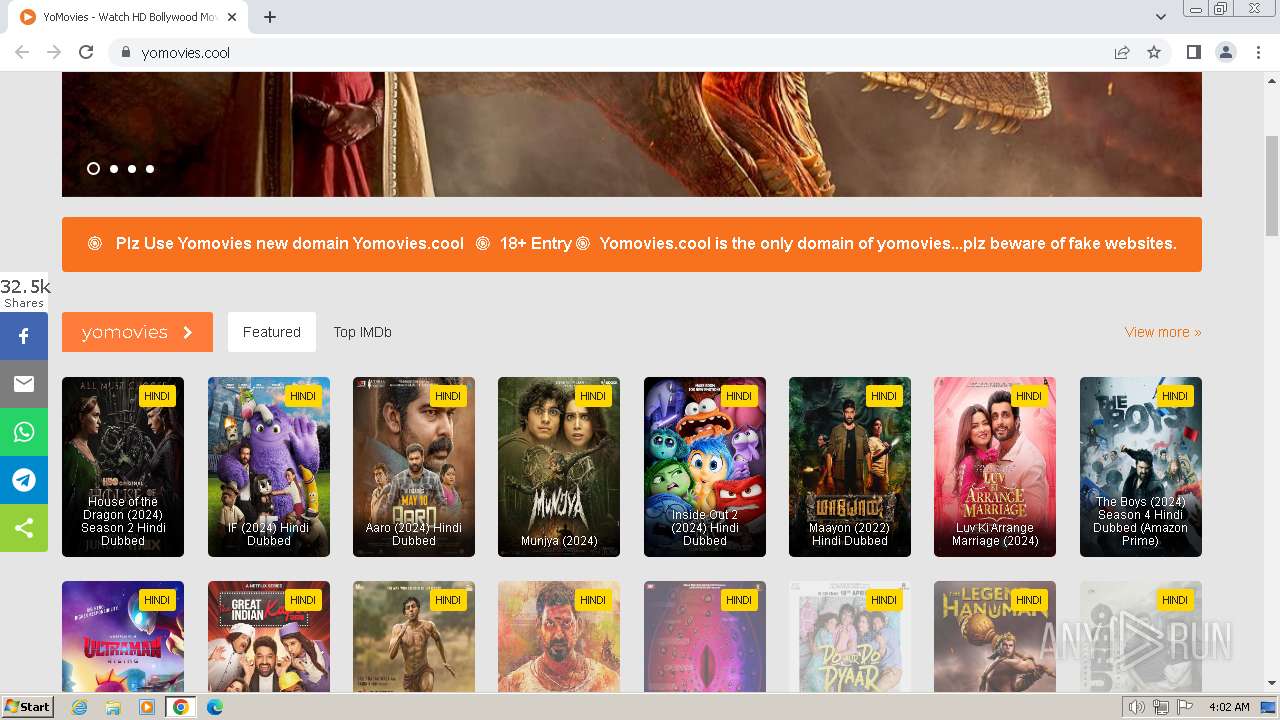Viewport: 1280px width, 720px height.
Task: Bookmark this tab with the star icon
Action: point(1154,52)
